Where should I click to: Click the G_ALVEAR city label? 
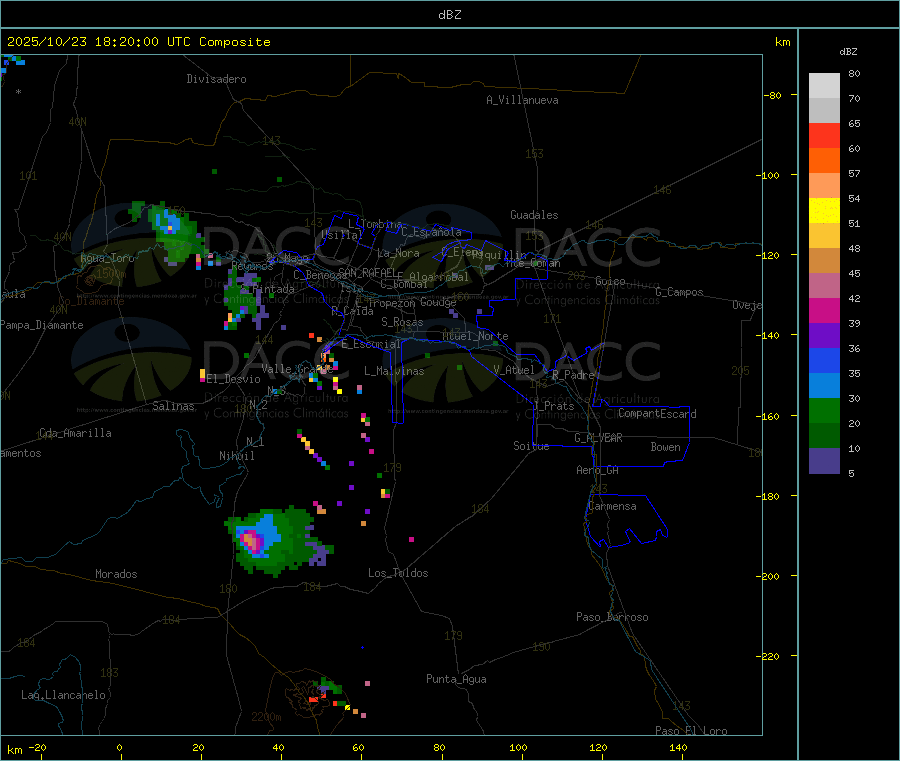(x=598, y=438)
